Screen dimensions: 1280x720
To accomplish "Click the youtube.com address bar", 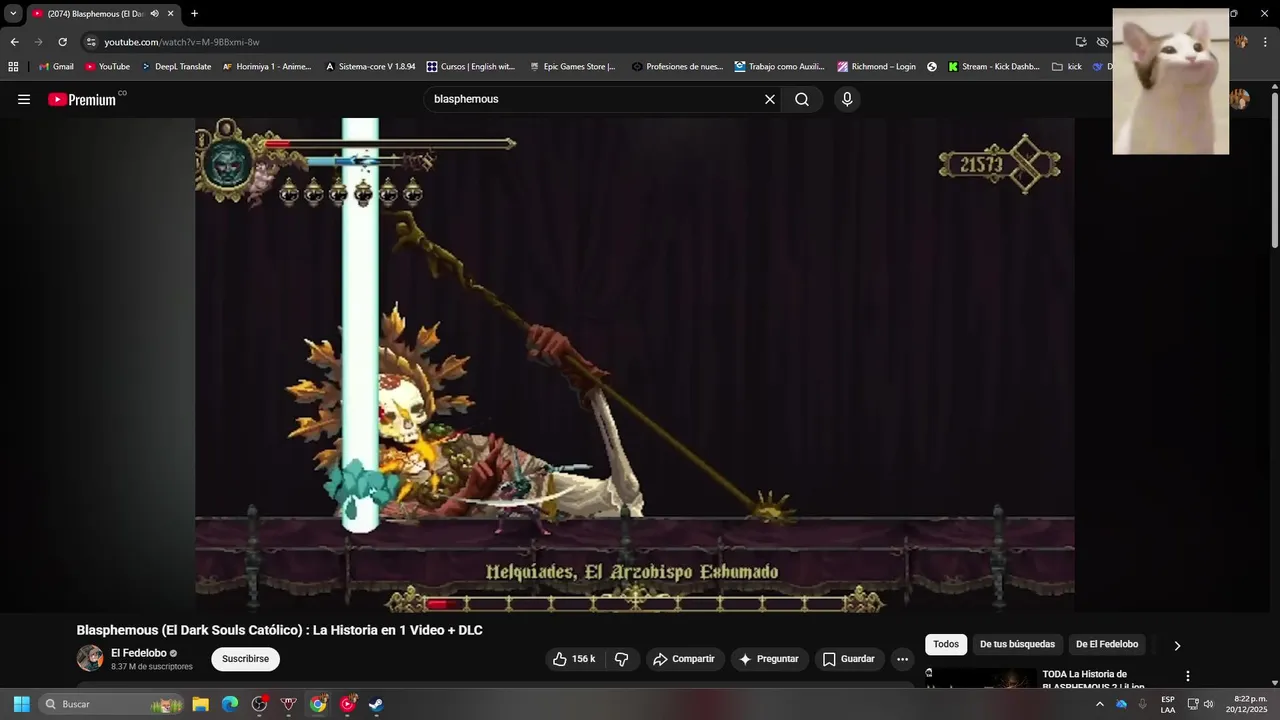I will point(182,42).
